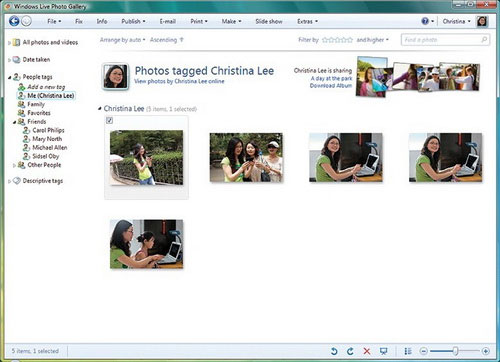Toggle Ascending sort order
This screenshot has height=362, width=500.
[167, 40]
